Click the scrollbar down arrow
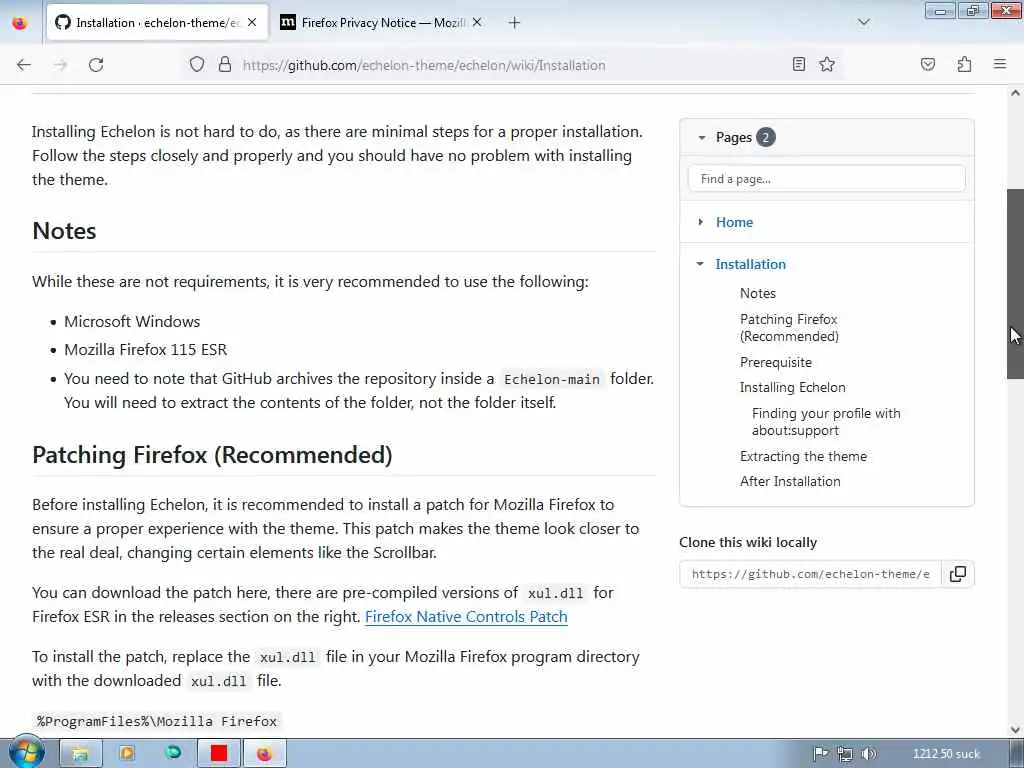The width and height of the screenshot is (1024, 768). point(1015,729)
